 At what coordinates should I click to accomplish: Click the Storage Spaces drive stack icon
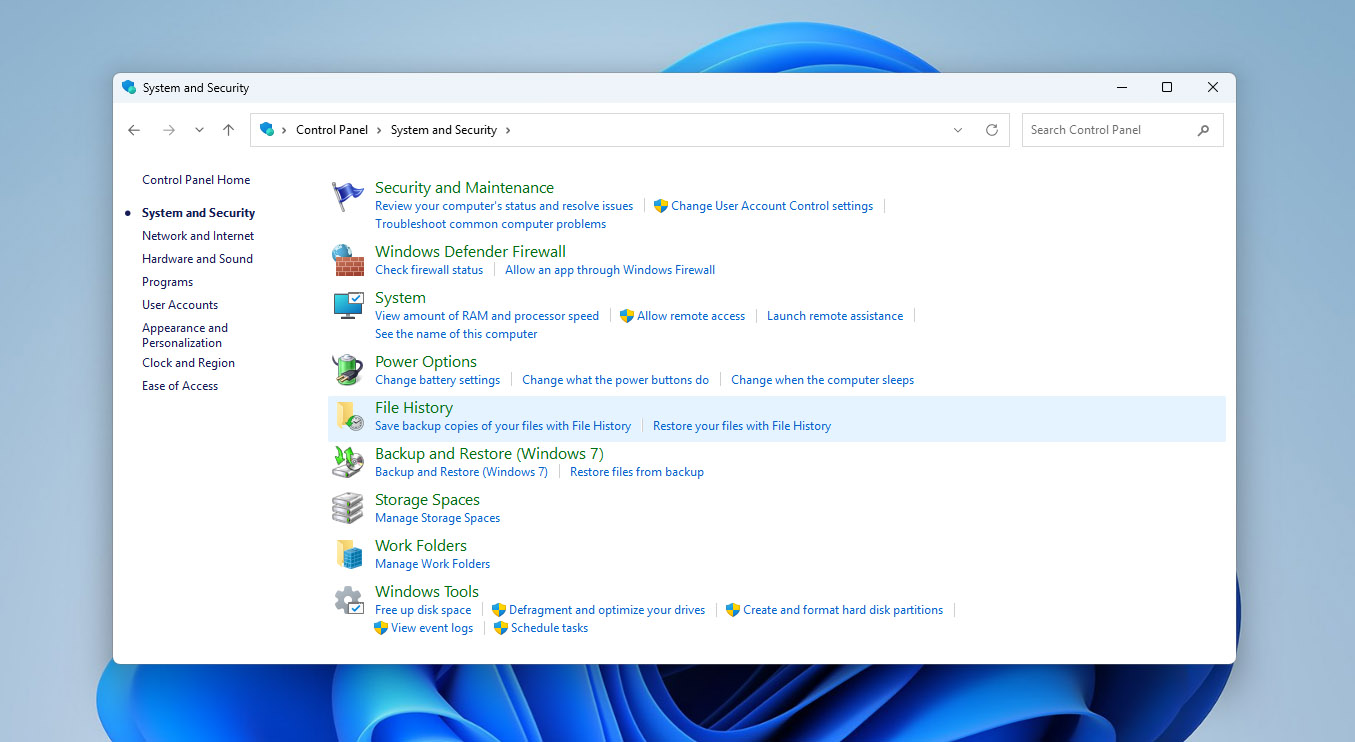(347, 508)
